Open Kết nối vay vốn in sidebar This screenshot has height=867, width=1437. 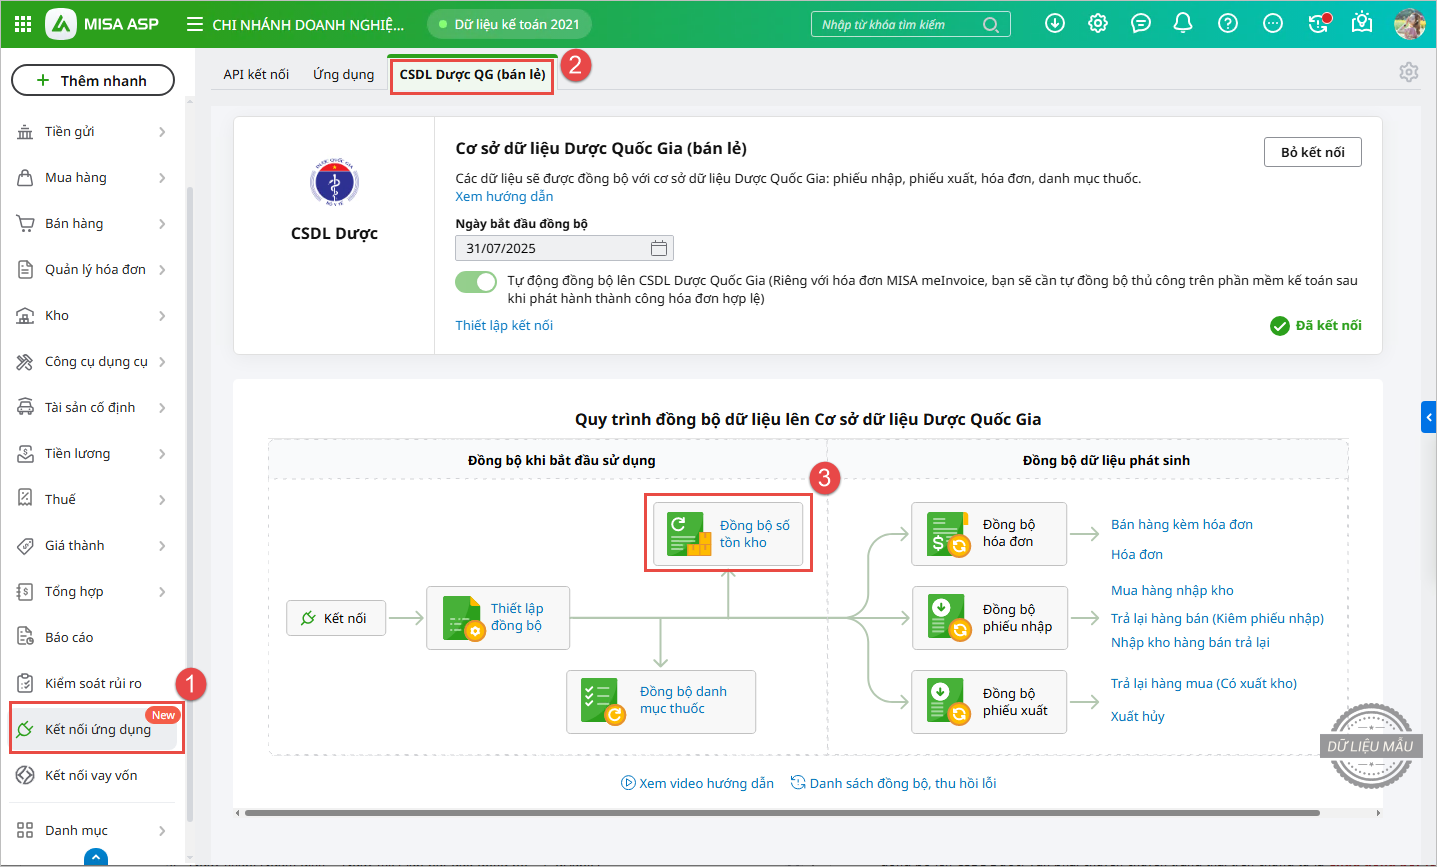pos(92,775)
